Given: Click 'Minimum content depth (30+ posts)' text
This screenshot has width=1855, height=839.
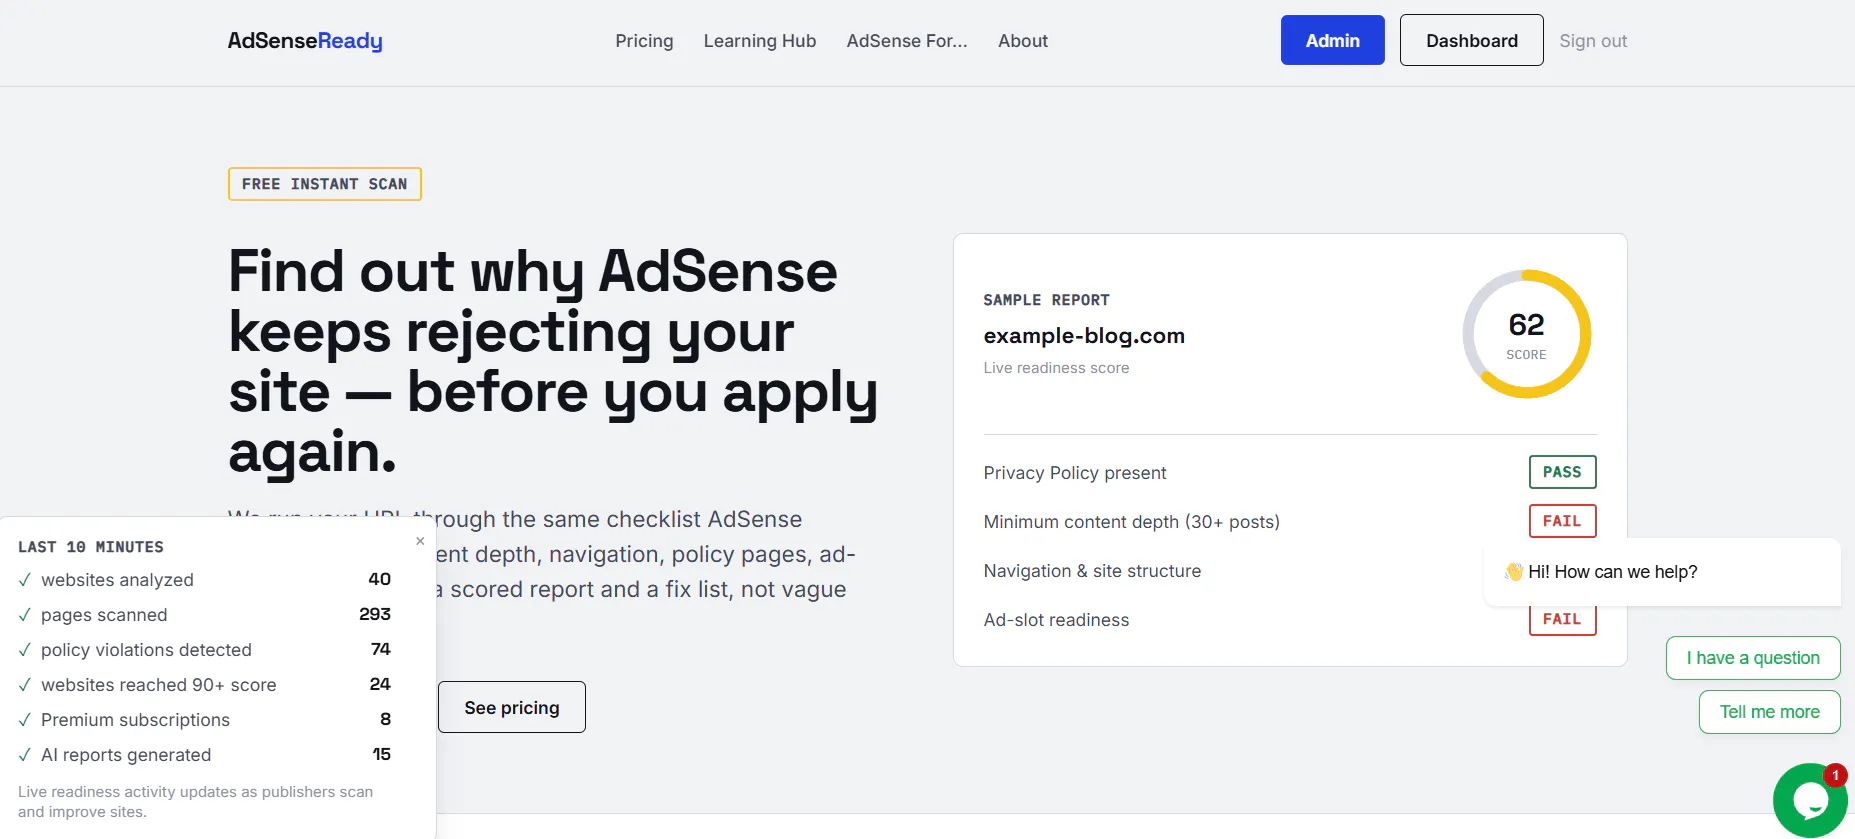Looking at the screenshot, I should (x=1132, y=522).
